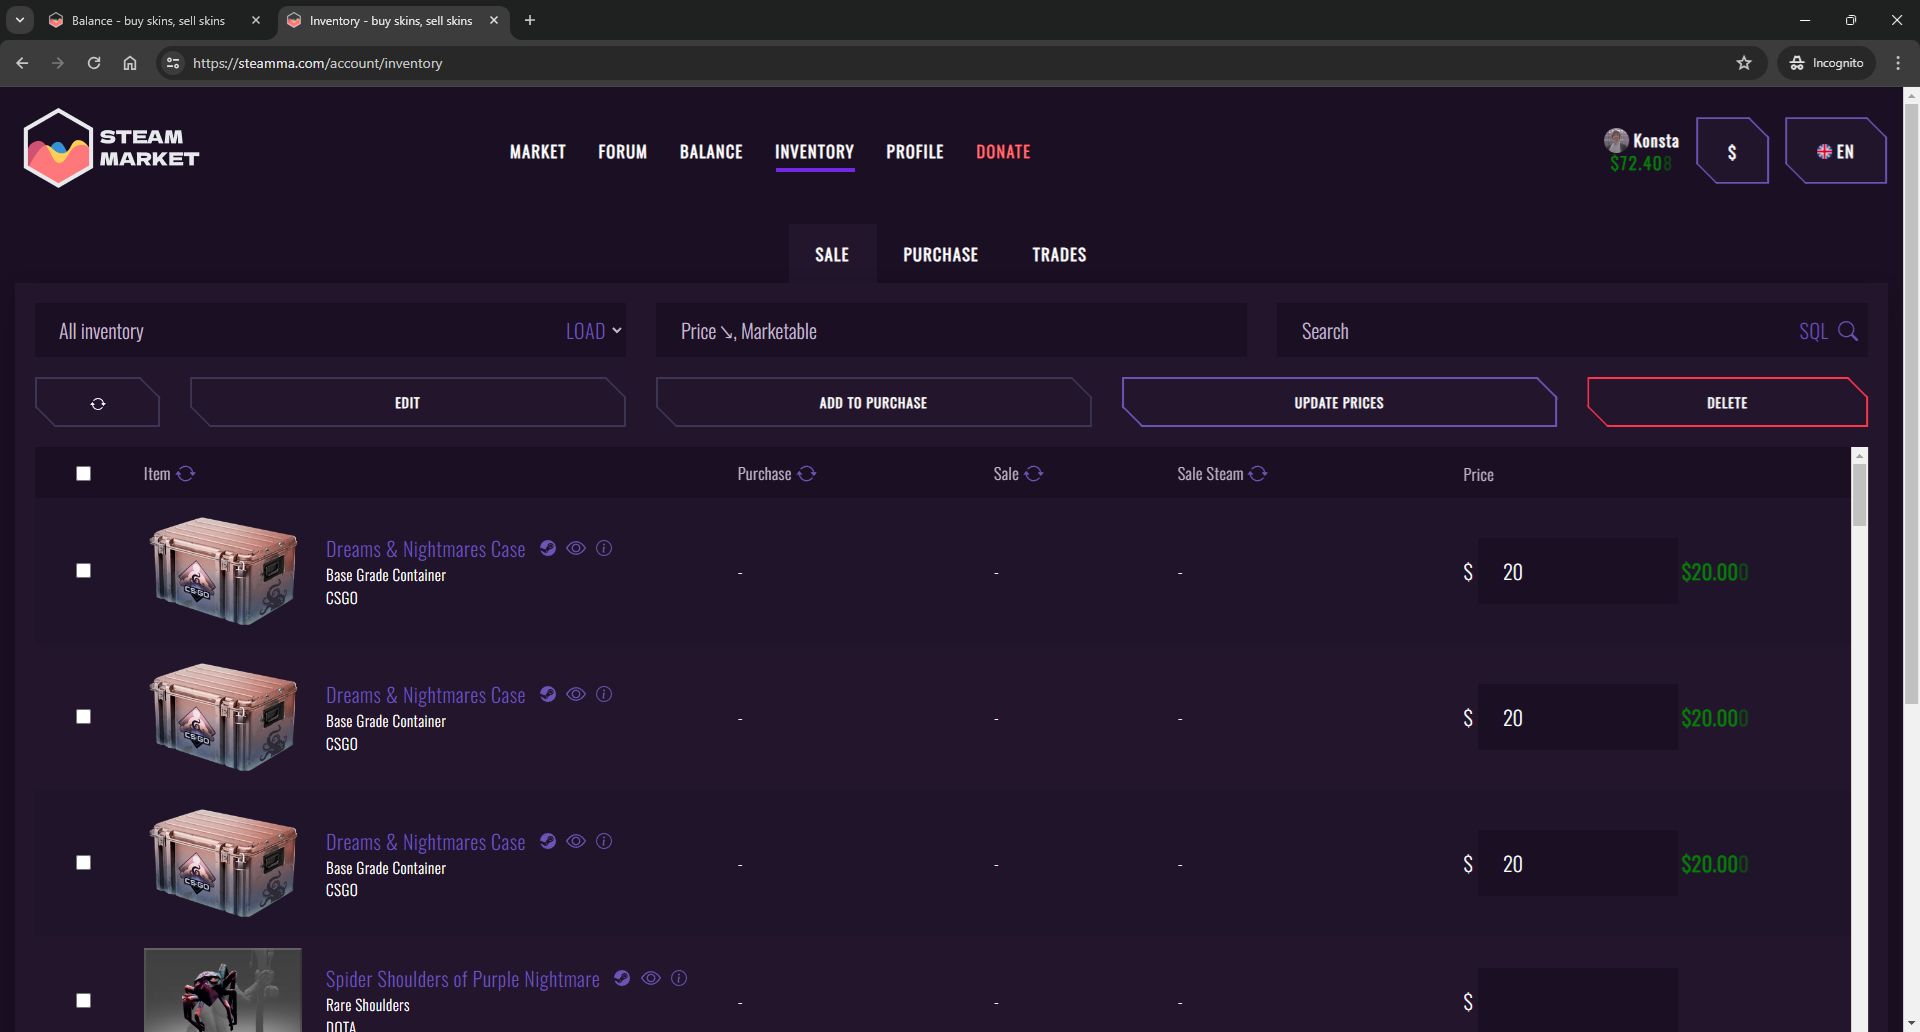Click the Steam Market logo
Viewport: 1920px width, 1032px height.
[111, 148]
